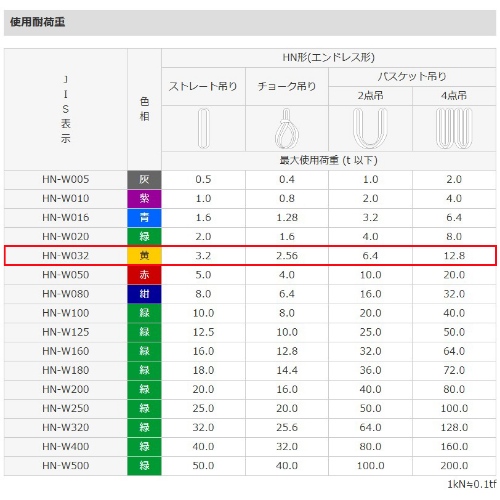Click the 72.0 four-point value for HN-W180
This screenshot has width=500, height=500.
[454, 370]
